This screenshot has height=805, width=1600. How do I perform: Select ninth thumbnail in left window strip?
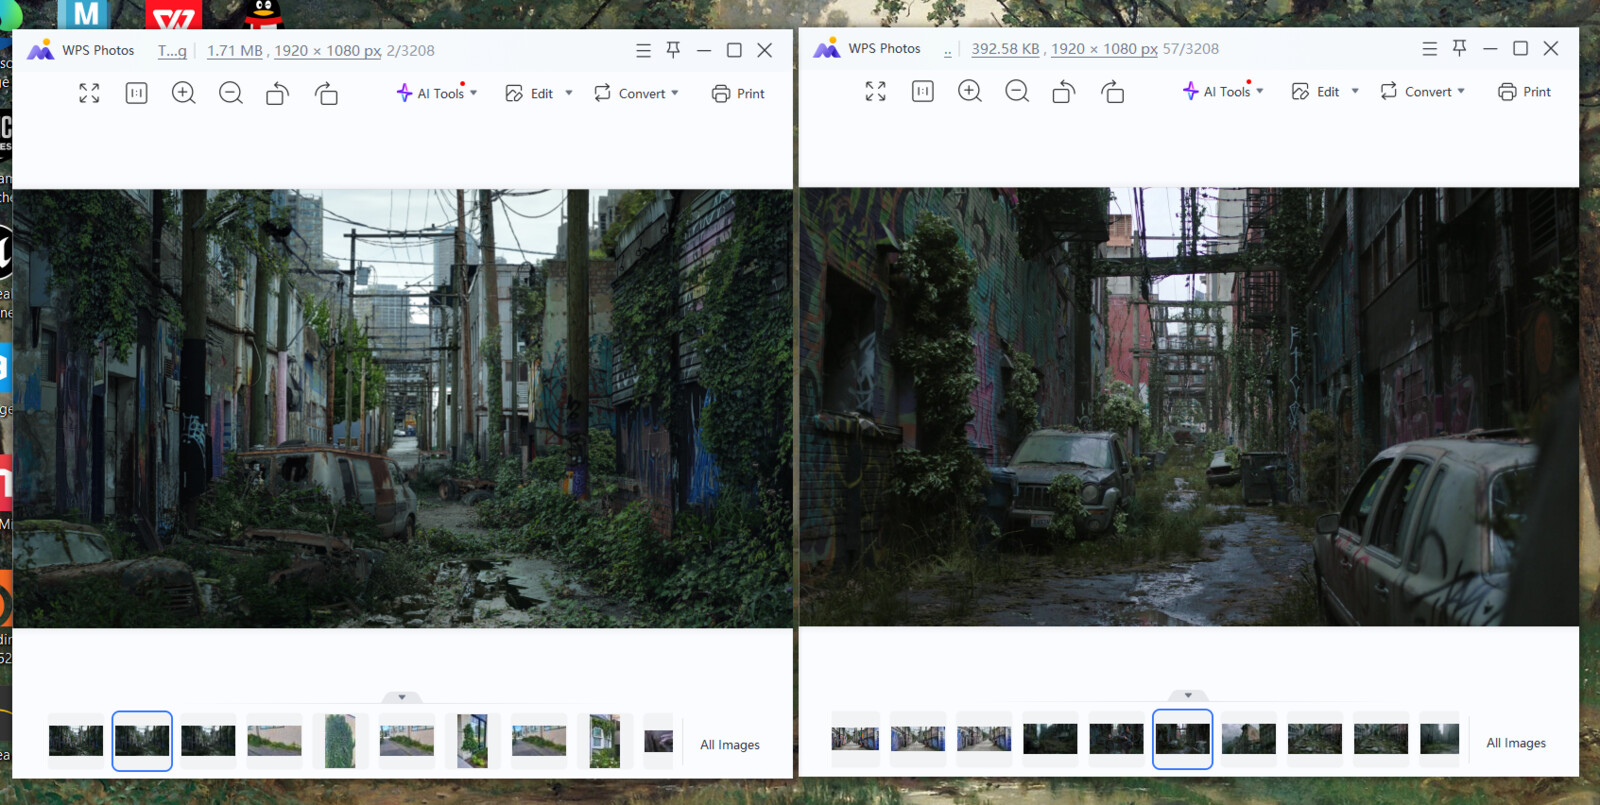point(605,741)
